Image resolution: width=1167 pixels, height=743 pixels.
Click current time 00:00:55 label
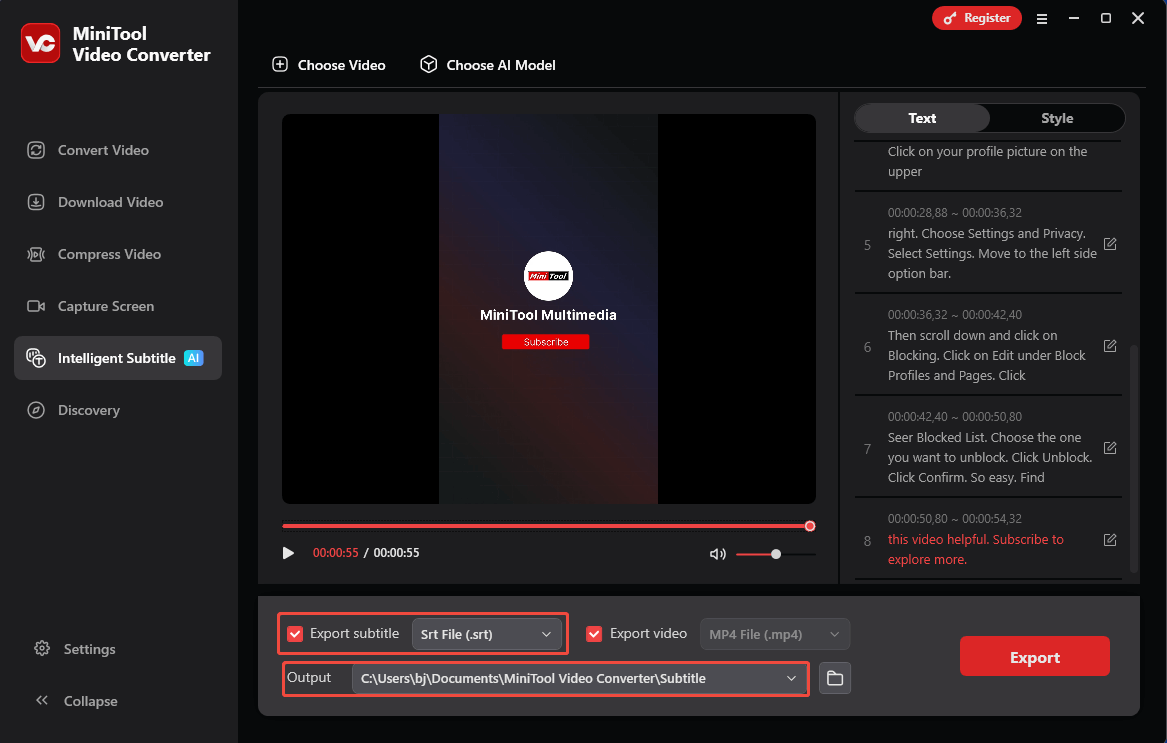pyautogui.click(x=336, y=553)
